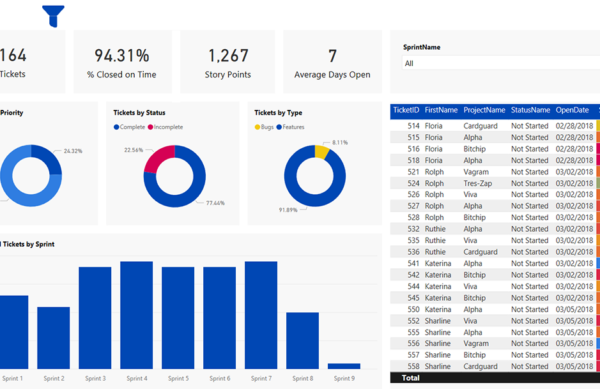Sort table by StatusName column header
Viewport: 600px width, 389px height.
(x=530, y=110)
